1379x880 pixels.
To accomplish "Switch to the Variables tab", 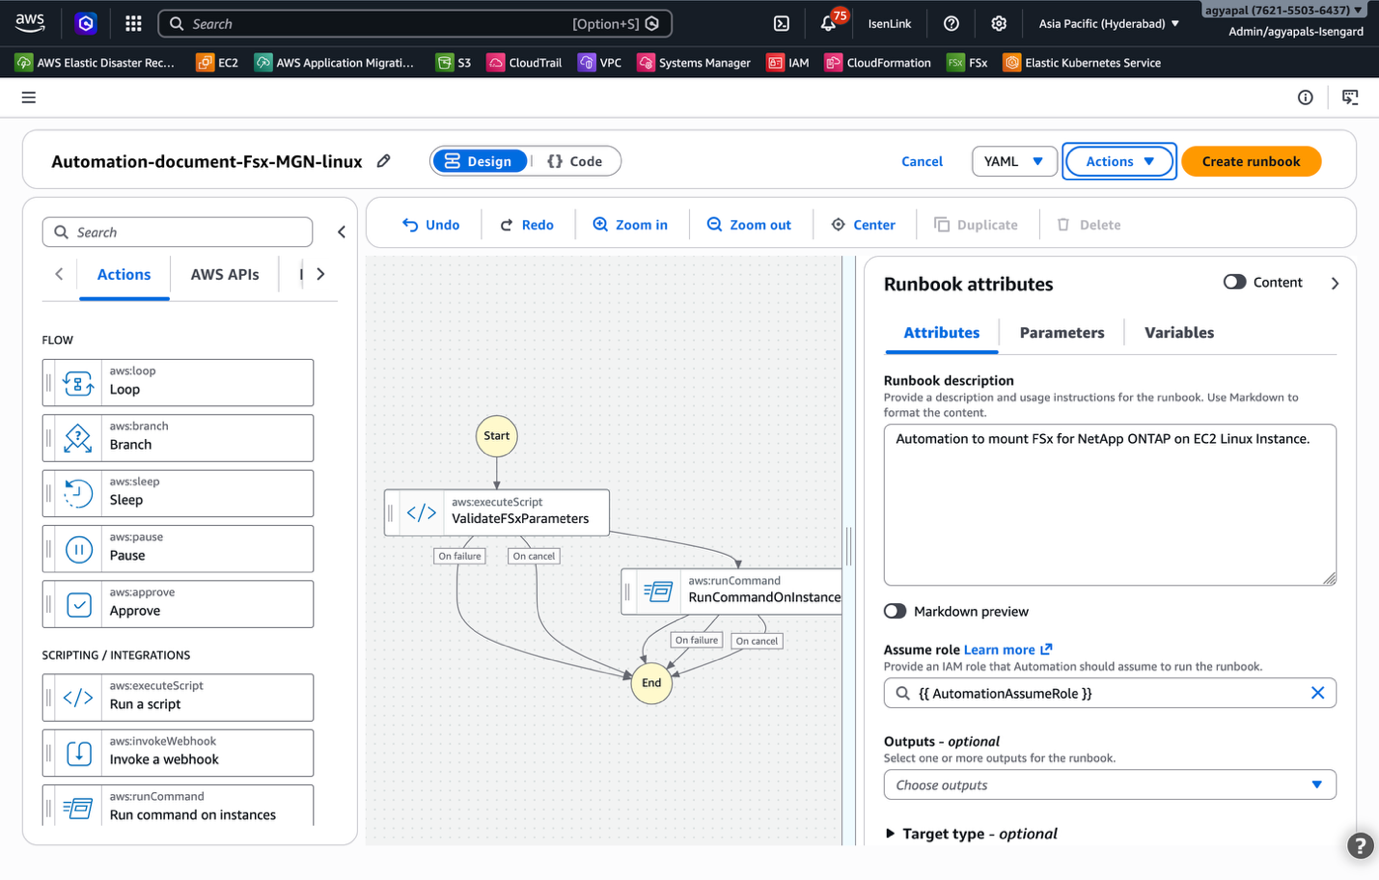I will tap(1179, 333).
